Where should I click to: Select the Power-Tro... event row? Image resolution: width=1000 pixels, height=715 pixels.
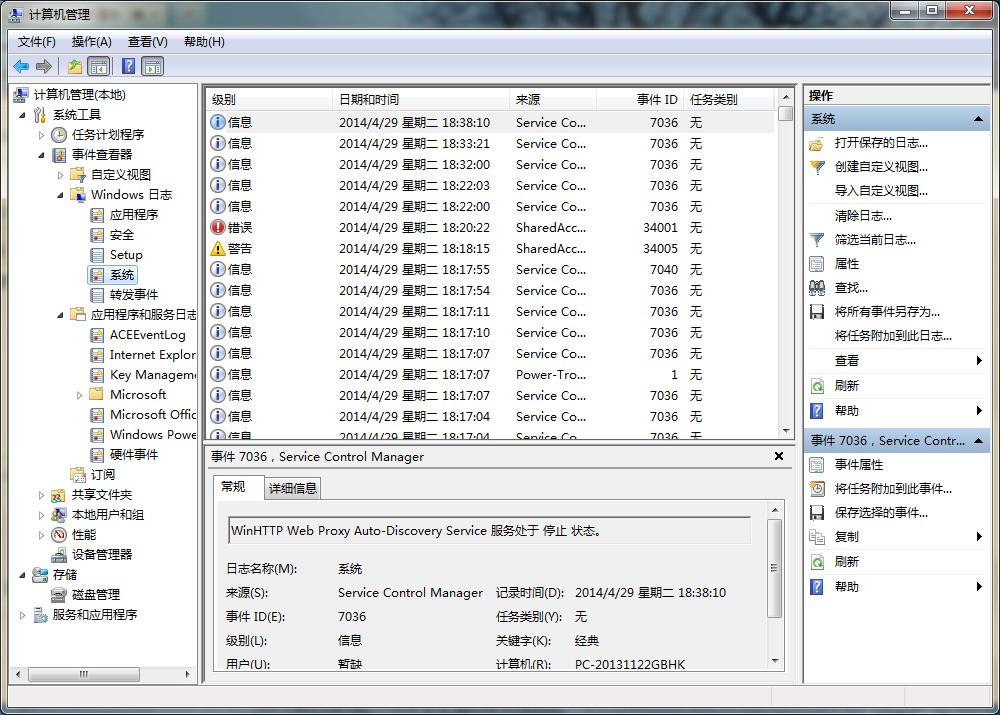coord(490,374)
